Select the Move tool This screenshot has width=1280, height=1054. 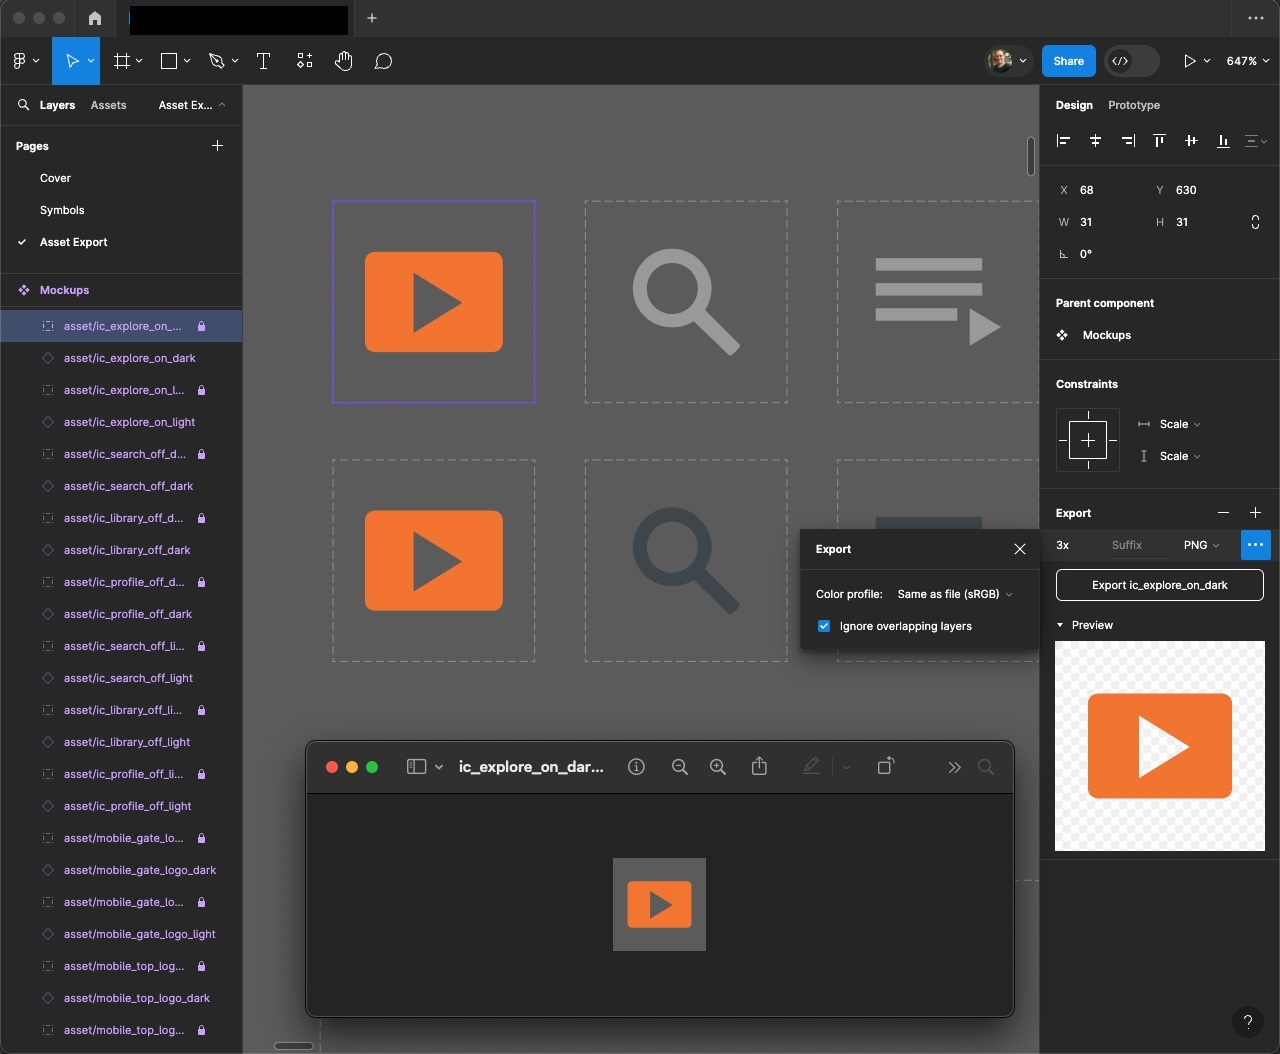pyautogui.click(x=71, y=61)
